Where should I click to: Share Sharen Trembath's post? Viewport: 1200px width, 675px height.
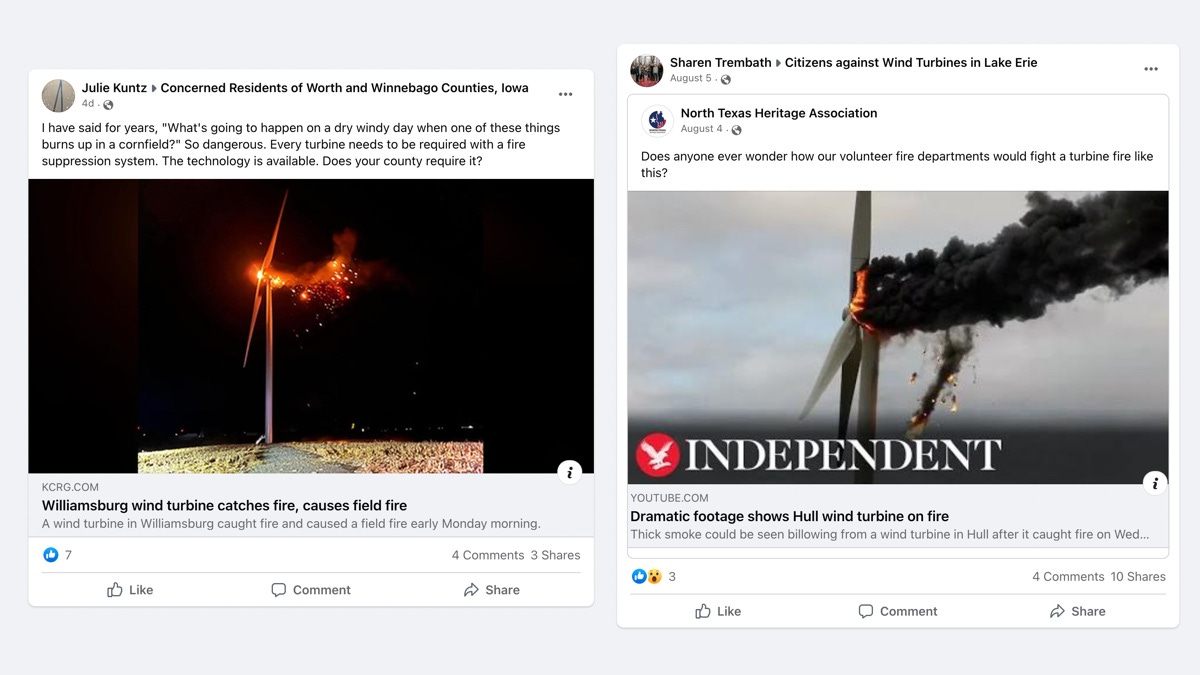point(1077,611)
